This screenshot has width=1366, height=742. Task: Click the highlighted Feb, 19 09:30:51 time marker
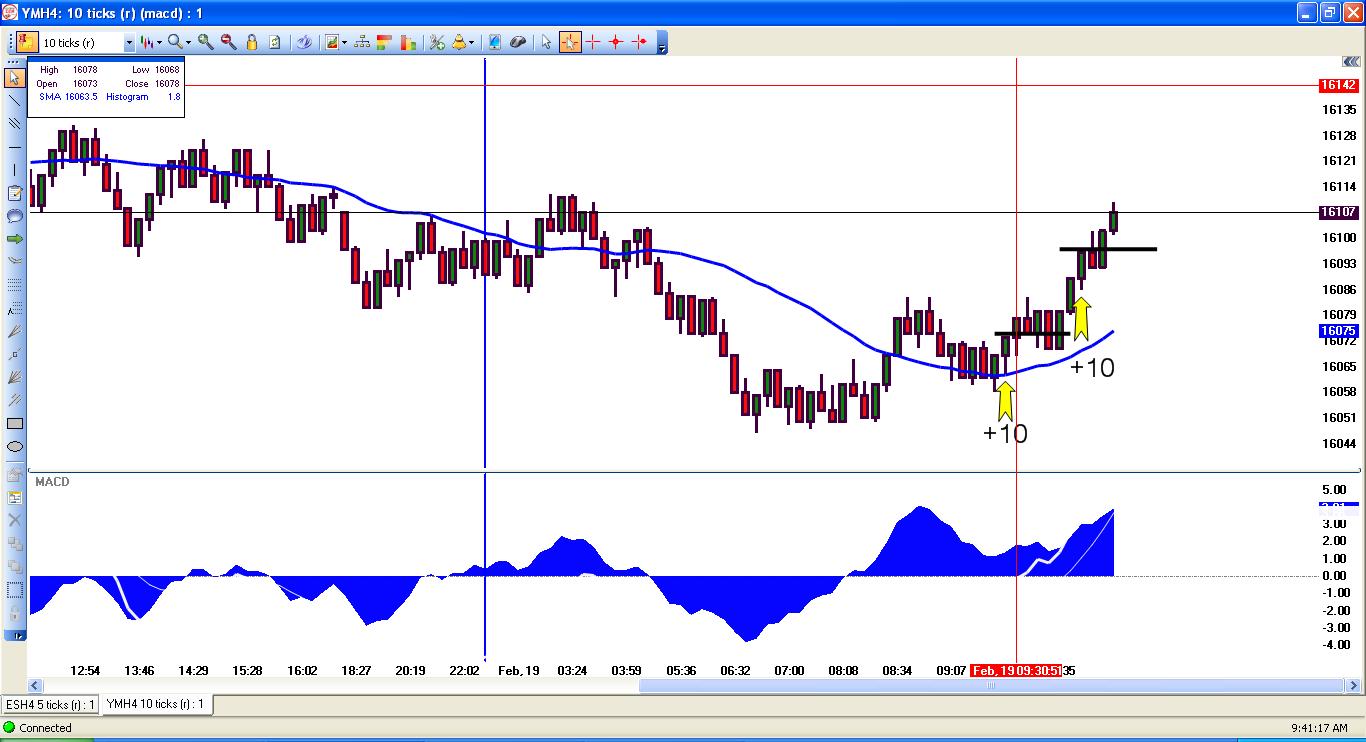click(x=1016, y=670)
